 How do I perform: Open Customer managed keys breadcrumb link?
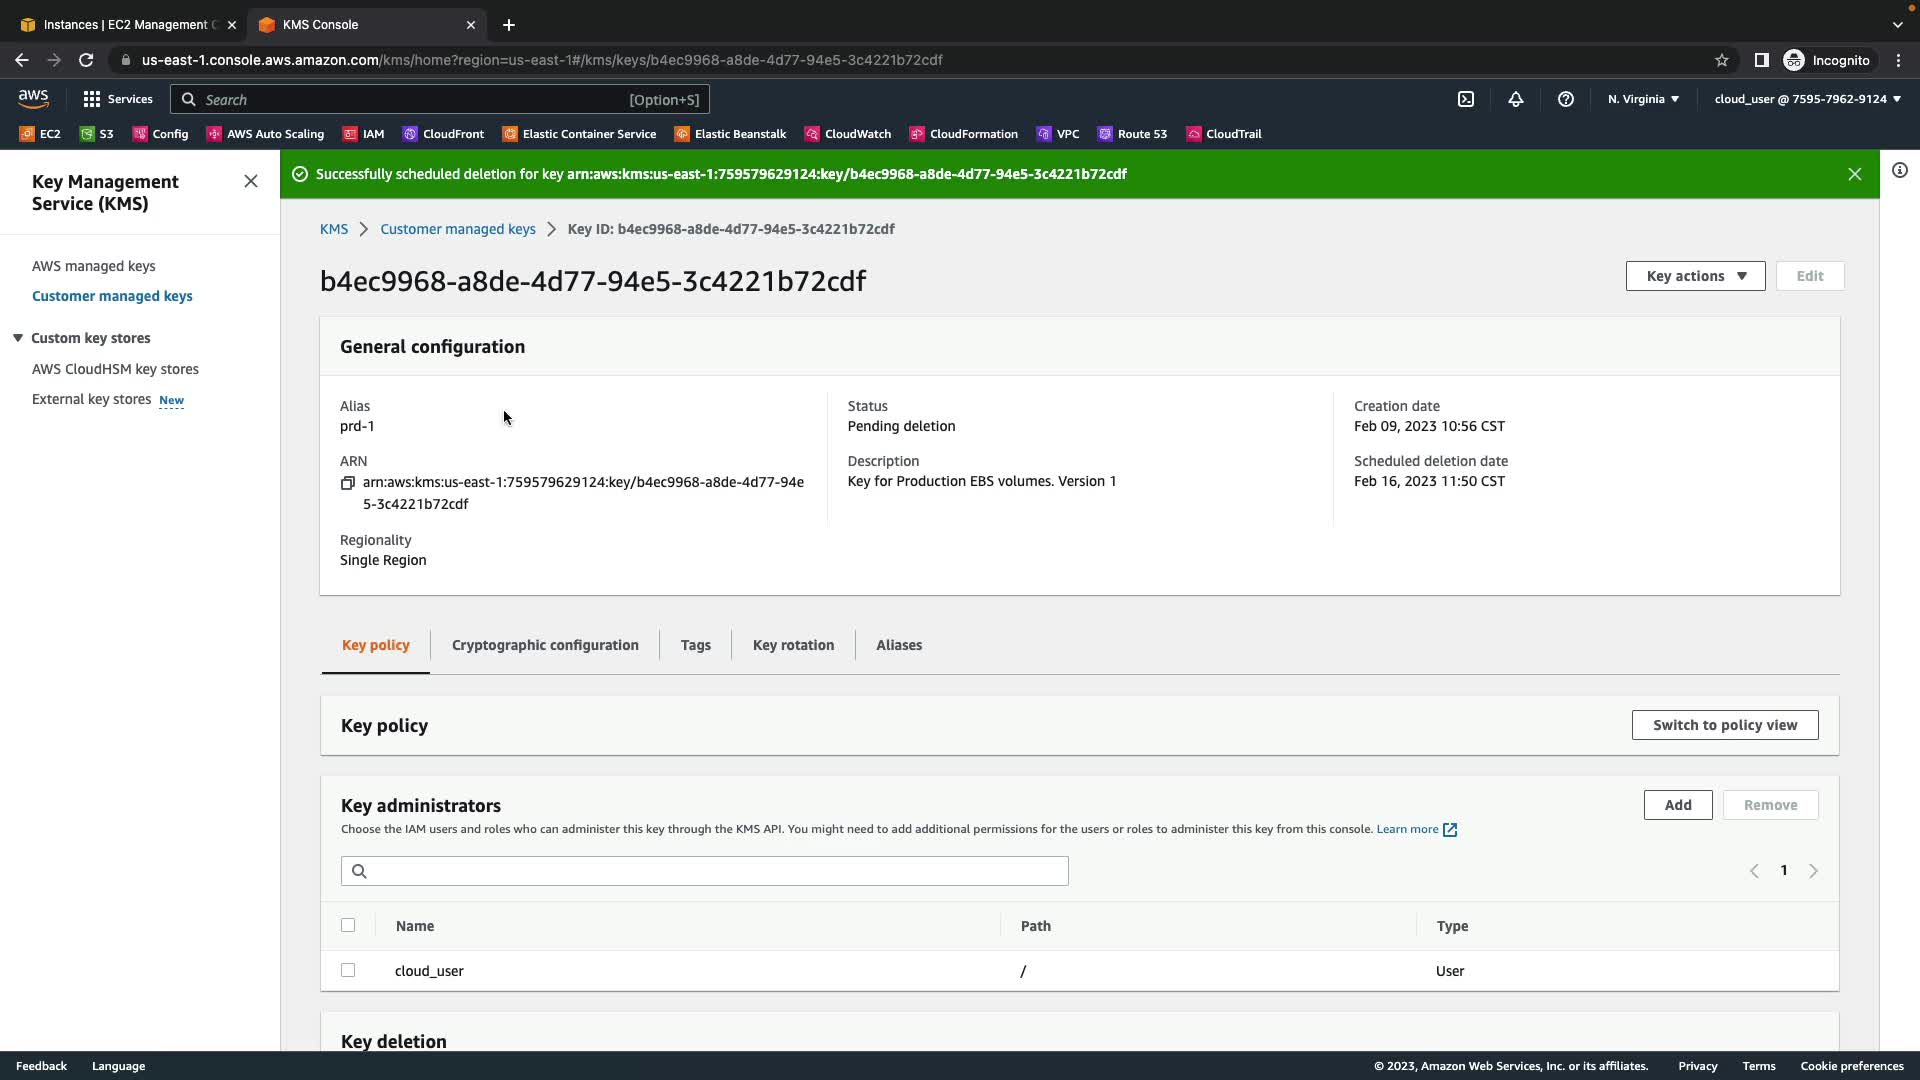point(457,229)
